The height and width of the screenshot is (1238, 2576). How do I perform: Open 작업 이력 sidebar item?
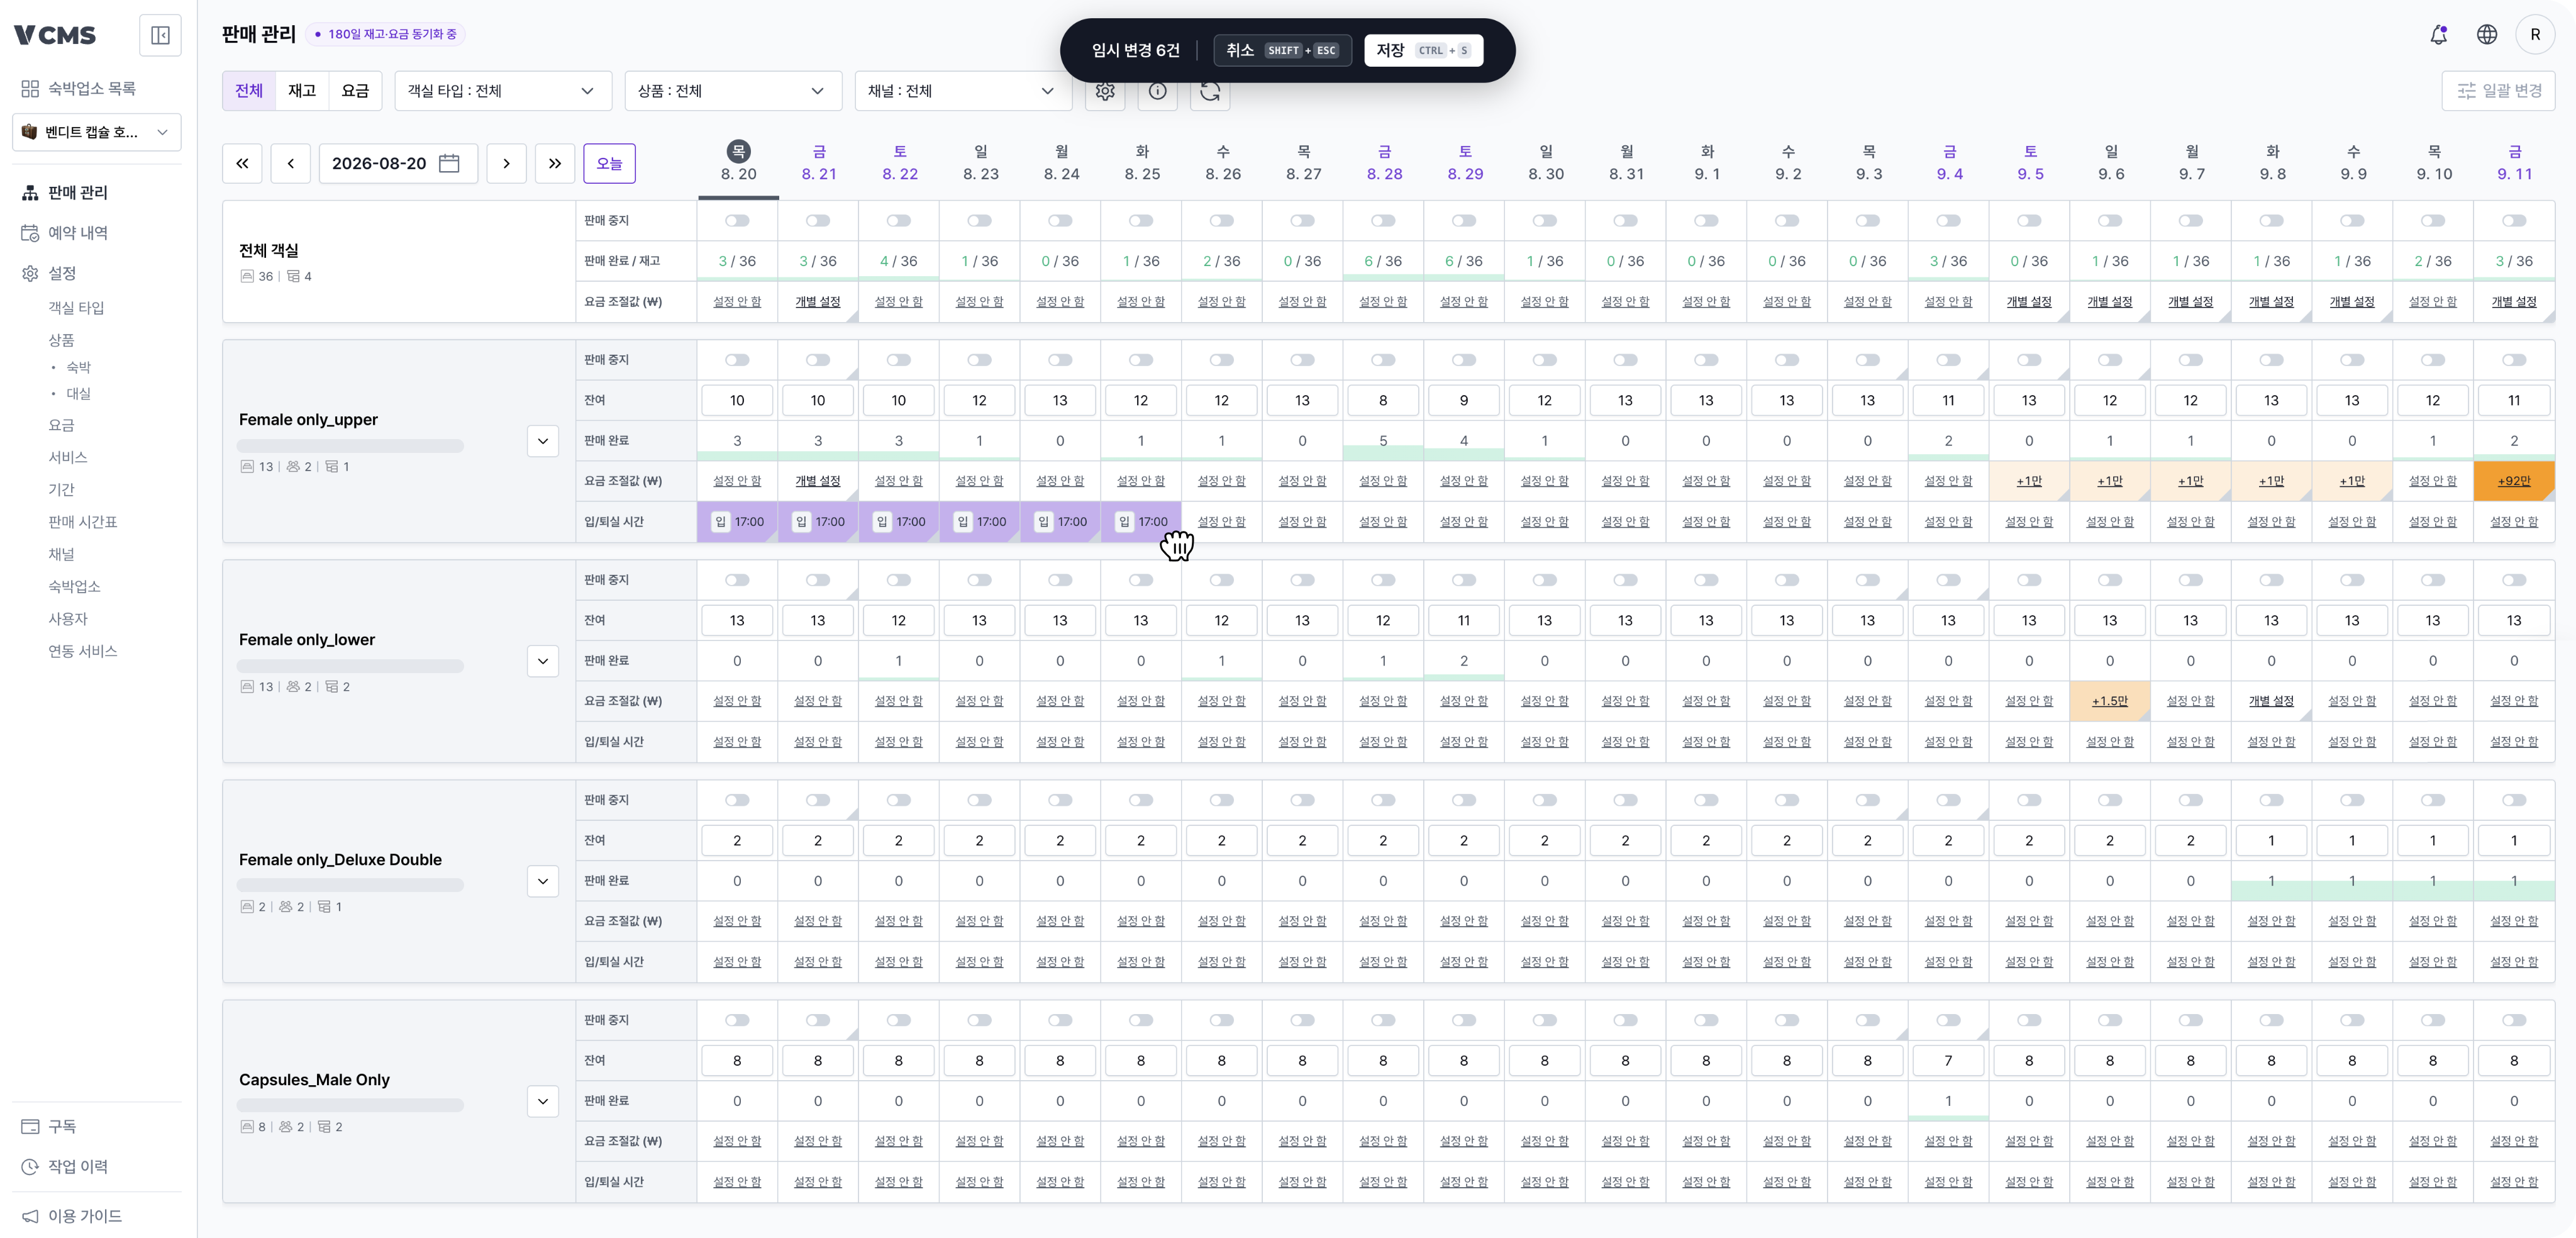pyautogui.click(x=78, y=1167)
